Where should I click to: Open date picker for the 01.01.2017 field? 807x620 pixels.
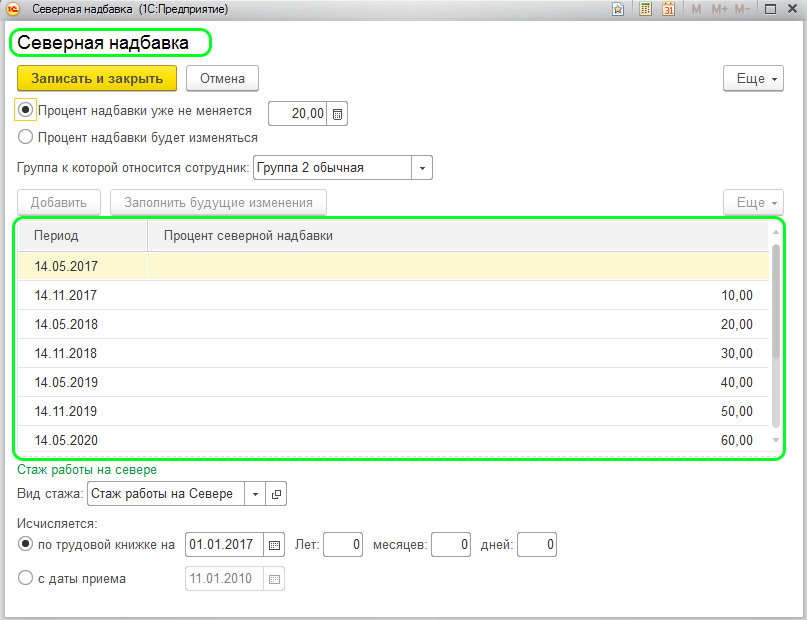[275, 545]
